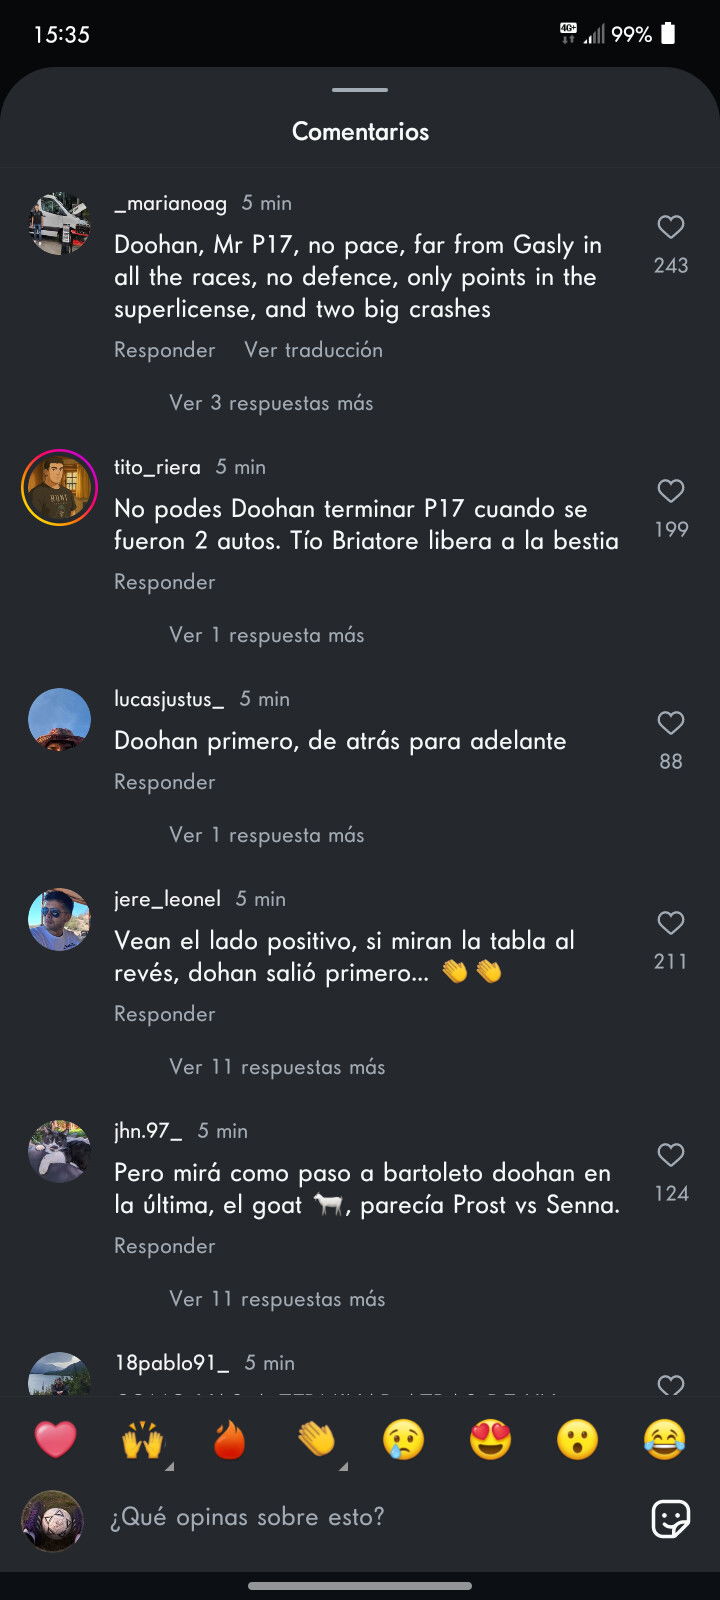This screenshot has width=720, height=1600.
Task: Add the fire emoji reaction
Action: (x=230, y=1440)
